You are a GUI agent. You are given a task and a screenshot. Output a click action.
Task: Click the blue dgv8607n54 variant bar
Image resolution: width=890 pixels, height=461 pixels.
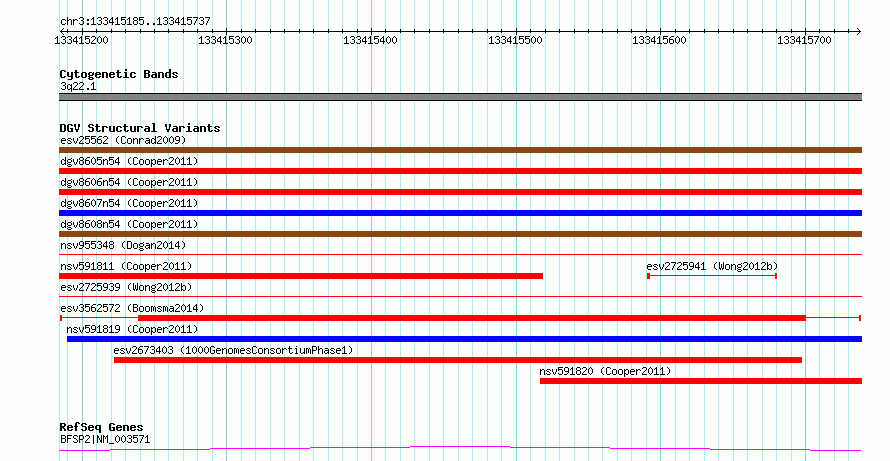pos(460,213)
